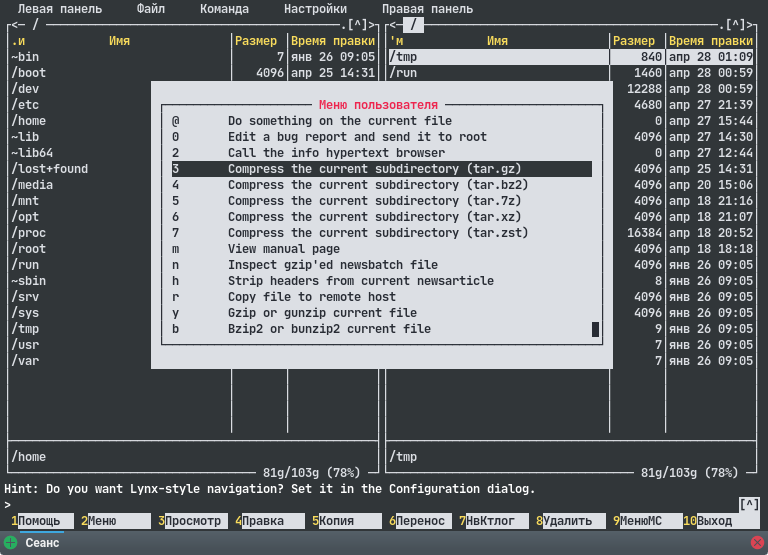
Task: Click the 10 Выход function key button
Action: (x=721, y=521)
